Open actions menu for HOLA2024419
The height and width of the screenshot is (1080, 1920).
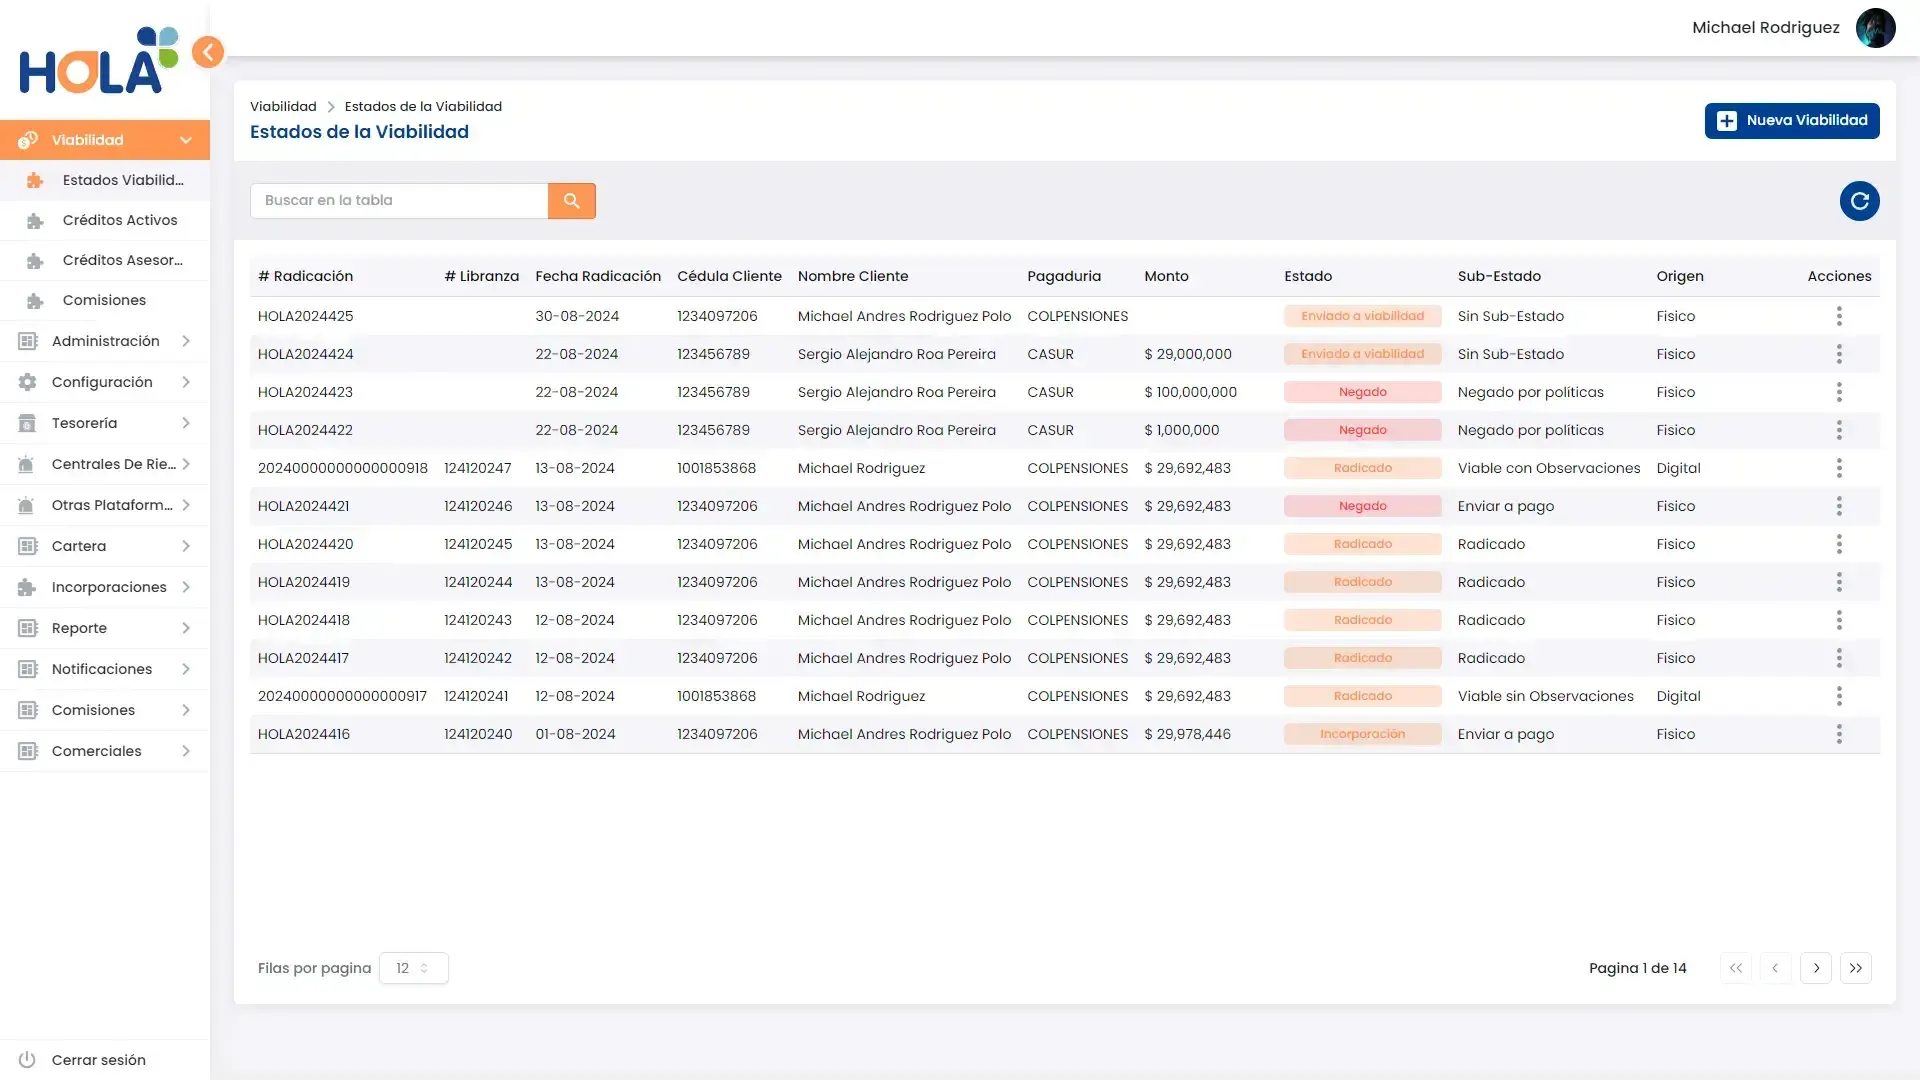click(x=1839, y=582)
